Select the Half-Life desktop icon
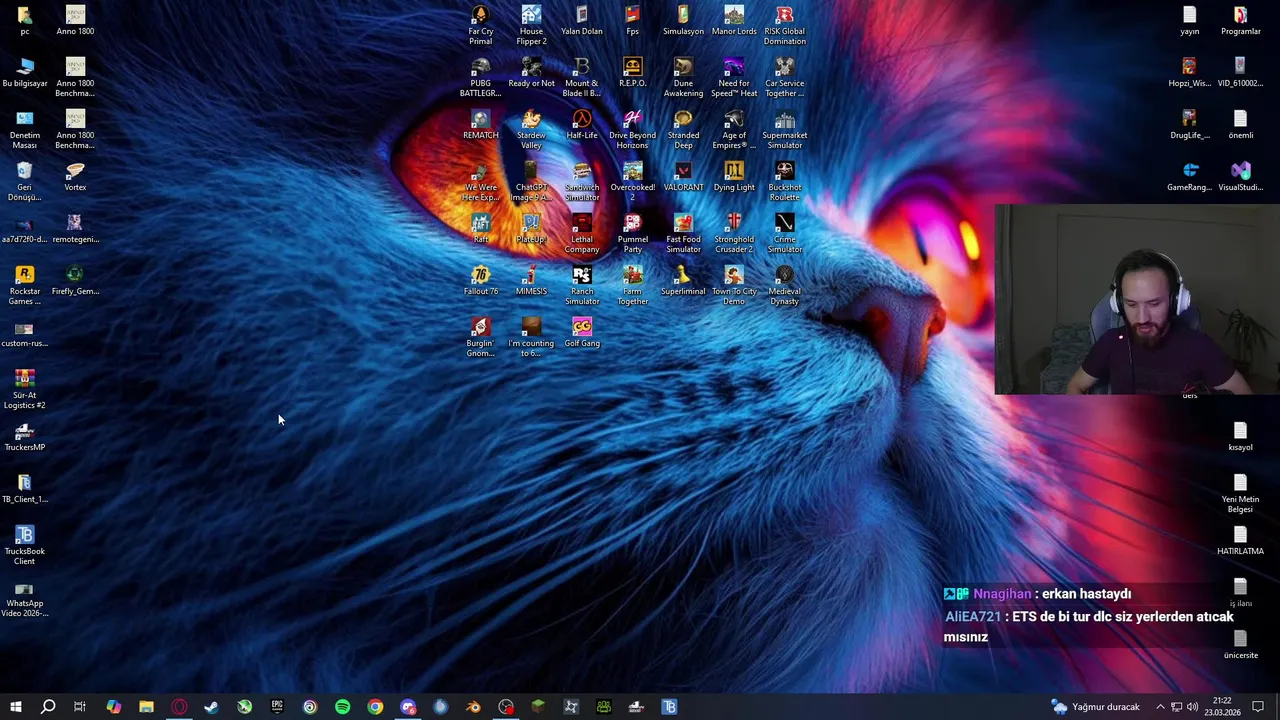 pos(582,124)
